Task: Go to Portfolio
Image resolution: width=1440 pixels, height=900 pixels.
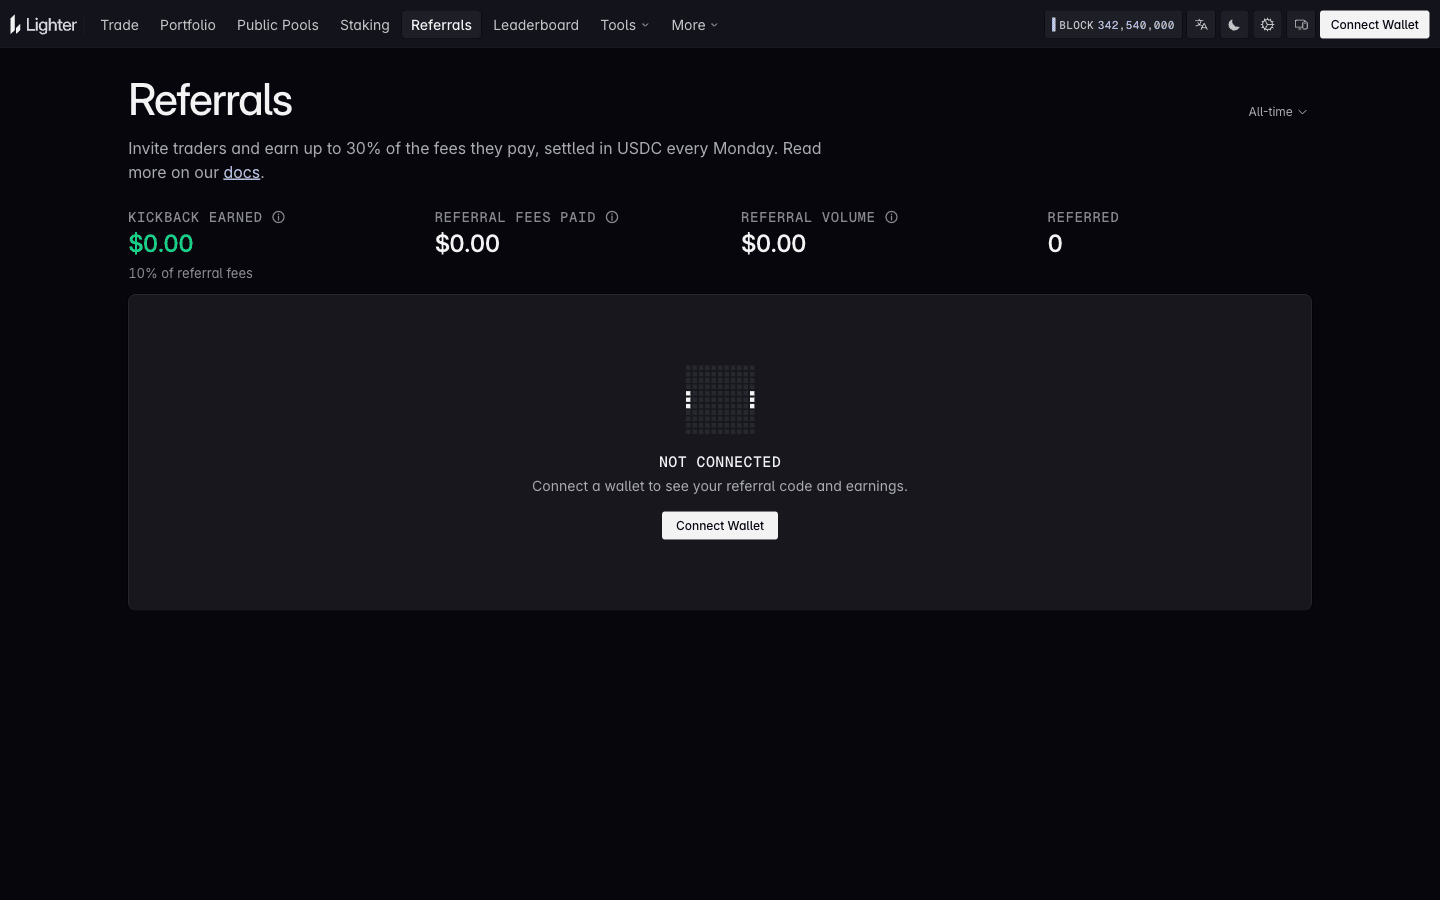Action: click(188, 25)
